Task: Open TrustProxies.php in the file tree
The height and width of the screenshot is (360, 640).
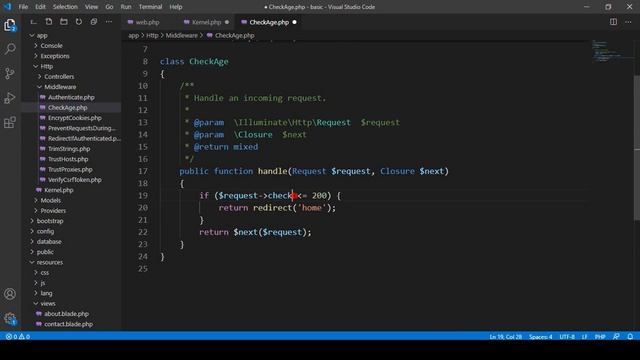Action: pos(71,169)
